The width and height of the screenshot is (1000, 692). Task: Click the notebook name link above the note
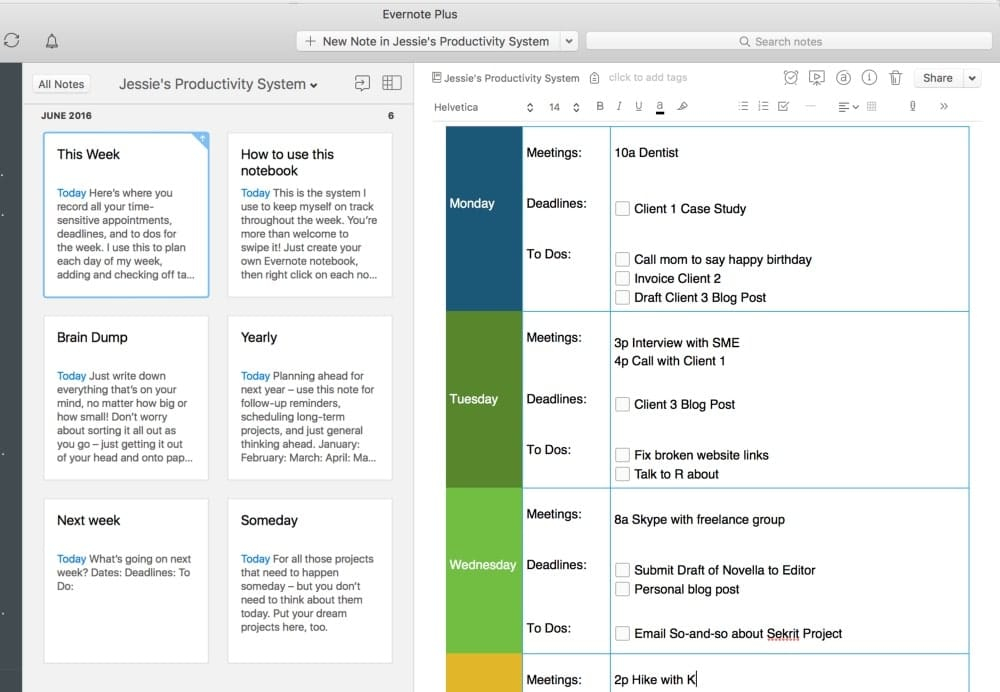point(511,78)
